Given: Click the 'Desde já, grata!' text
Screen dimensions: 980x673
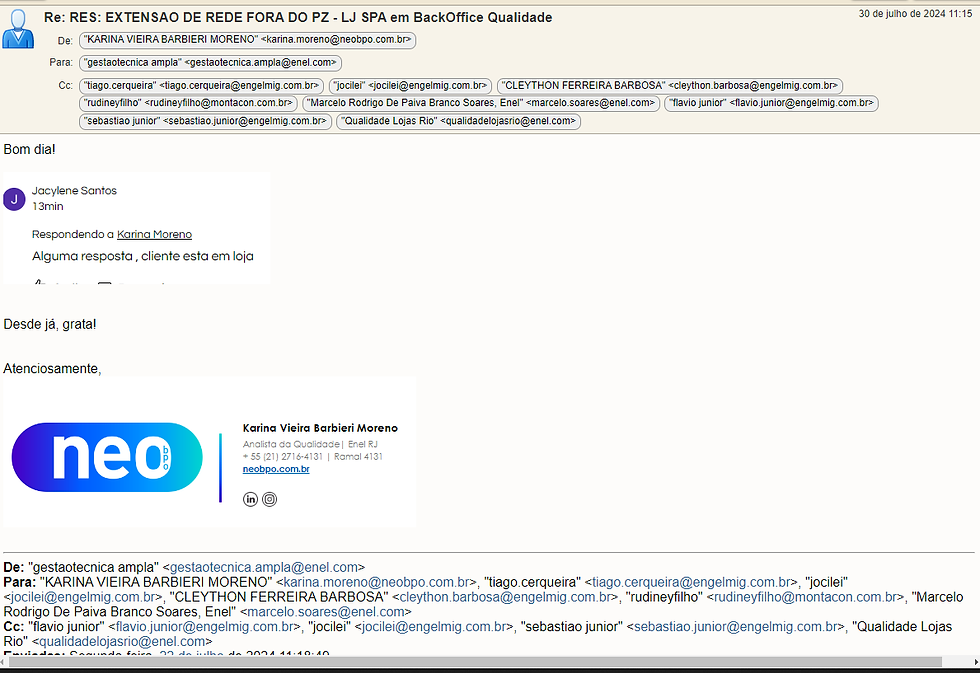Looking at the screenshot, I should tap(50, 324).
